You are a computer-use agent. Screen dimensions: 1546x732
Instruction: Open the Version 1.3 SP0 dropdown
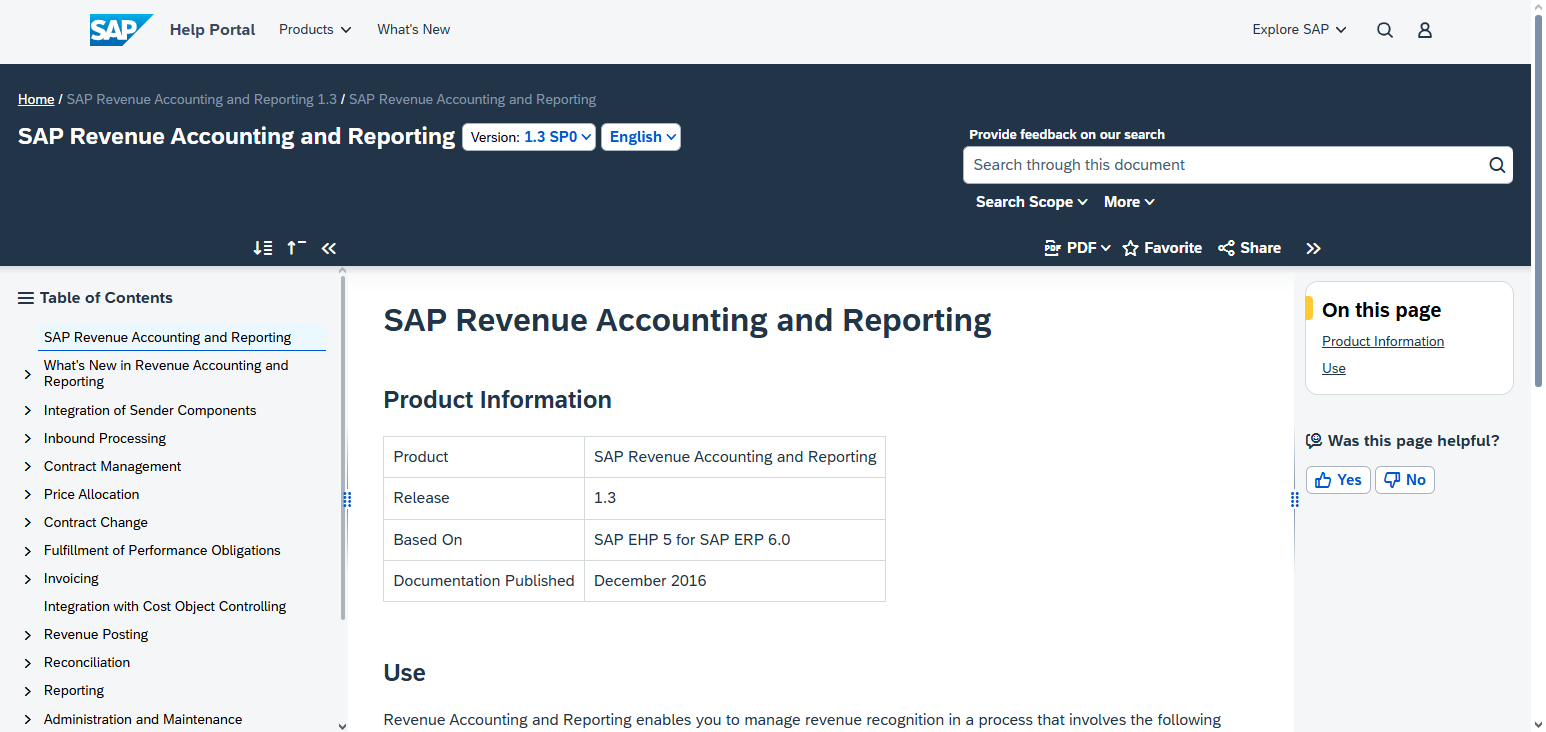[529, 137]
